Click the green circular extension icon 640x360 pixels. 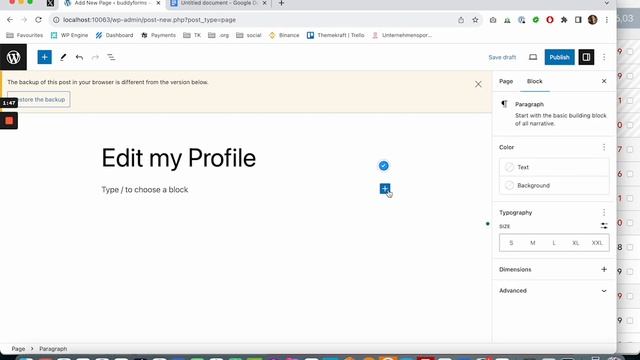[536, 20]
